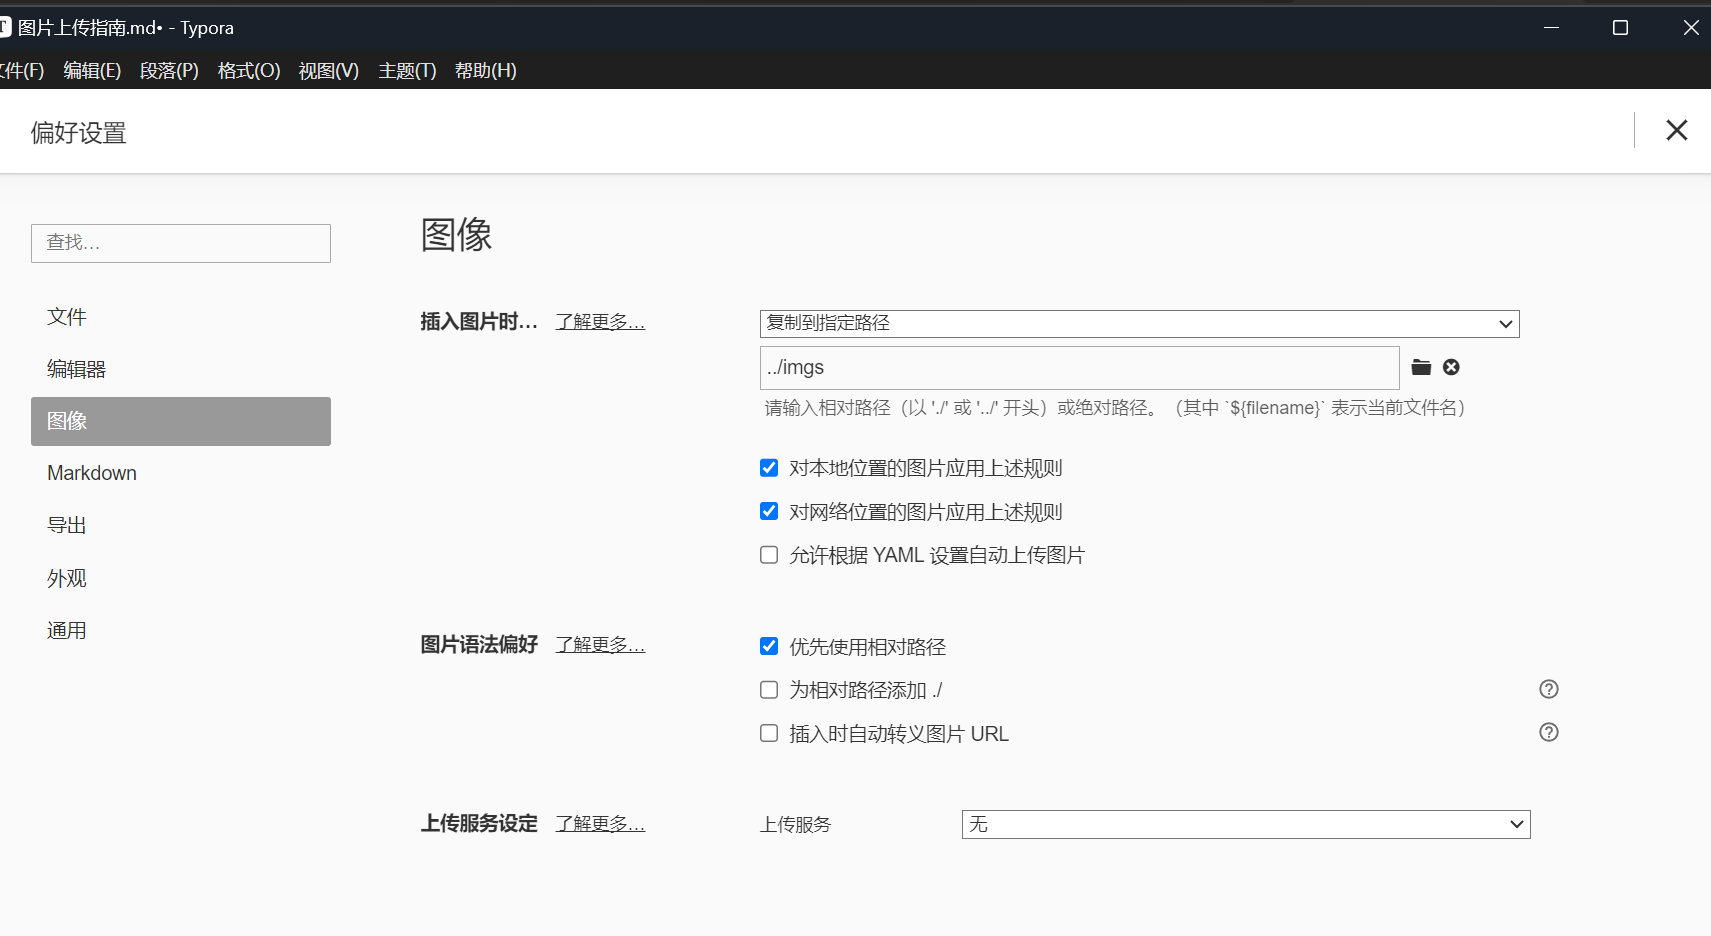The width and height of the screenshot is (1711, 936).
Task: Select 文件 in the preferences sidebar
Action: pos(181,317)
